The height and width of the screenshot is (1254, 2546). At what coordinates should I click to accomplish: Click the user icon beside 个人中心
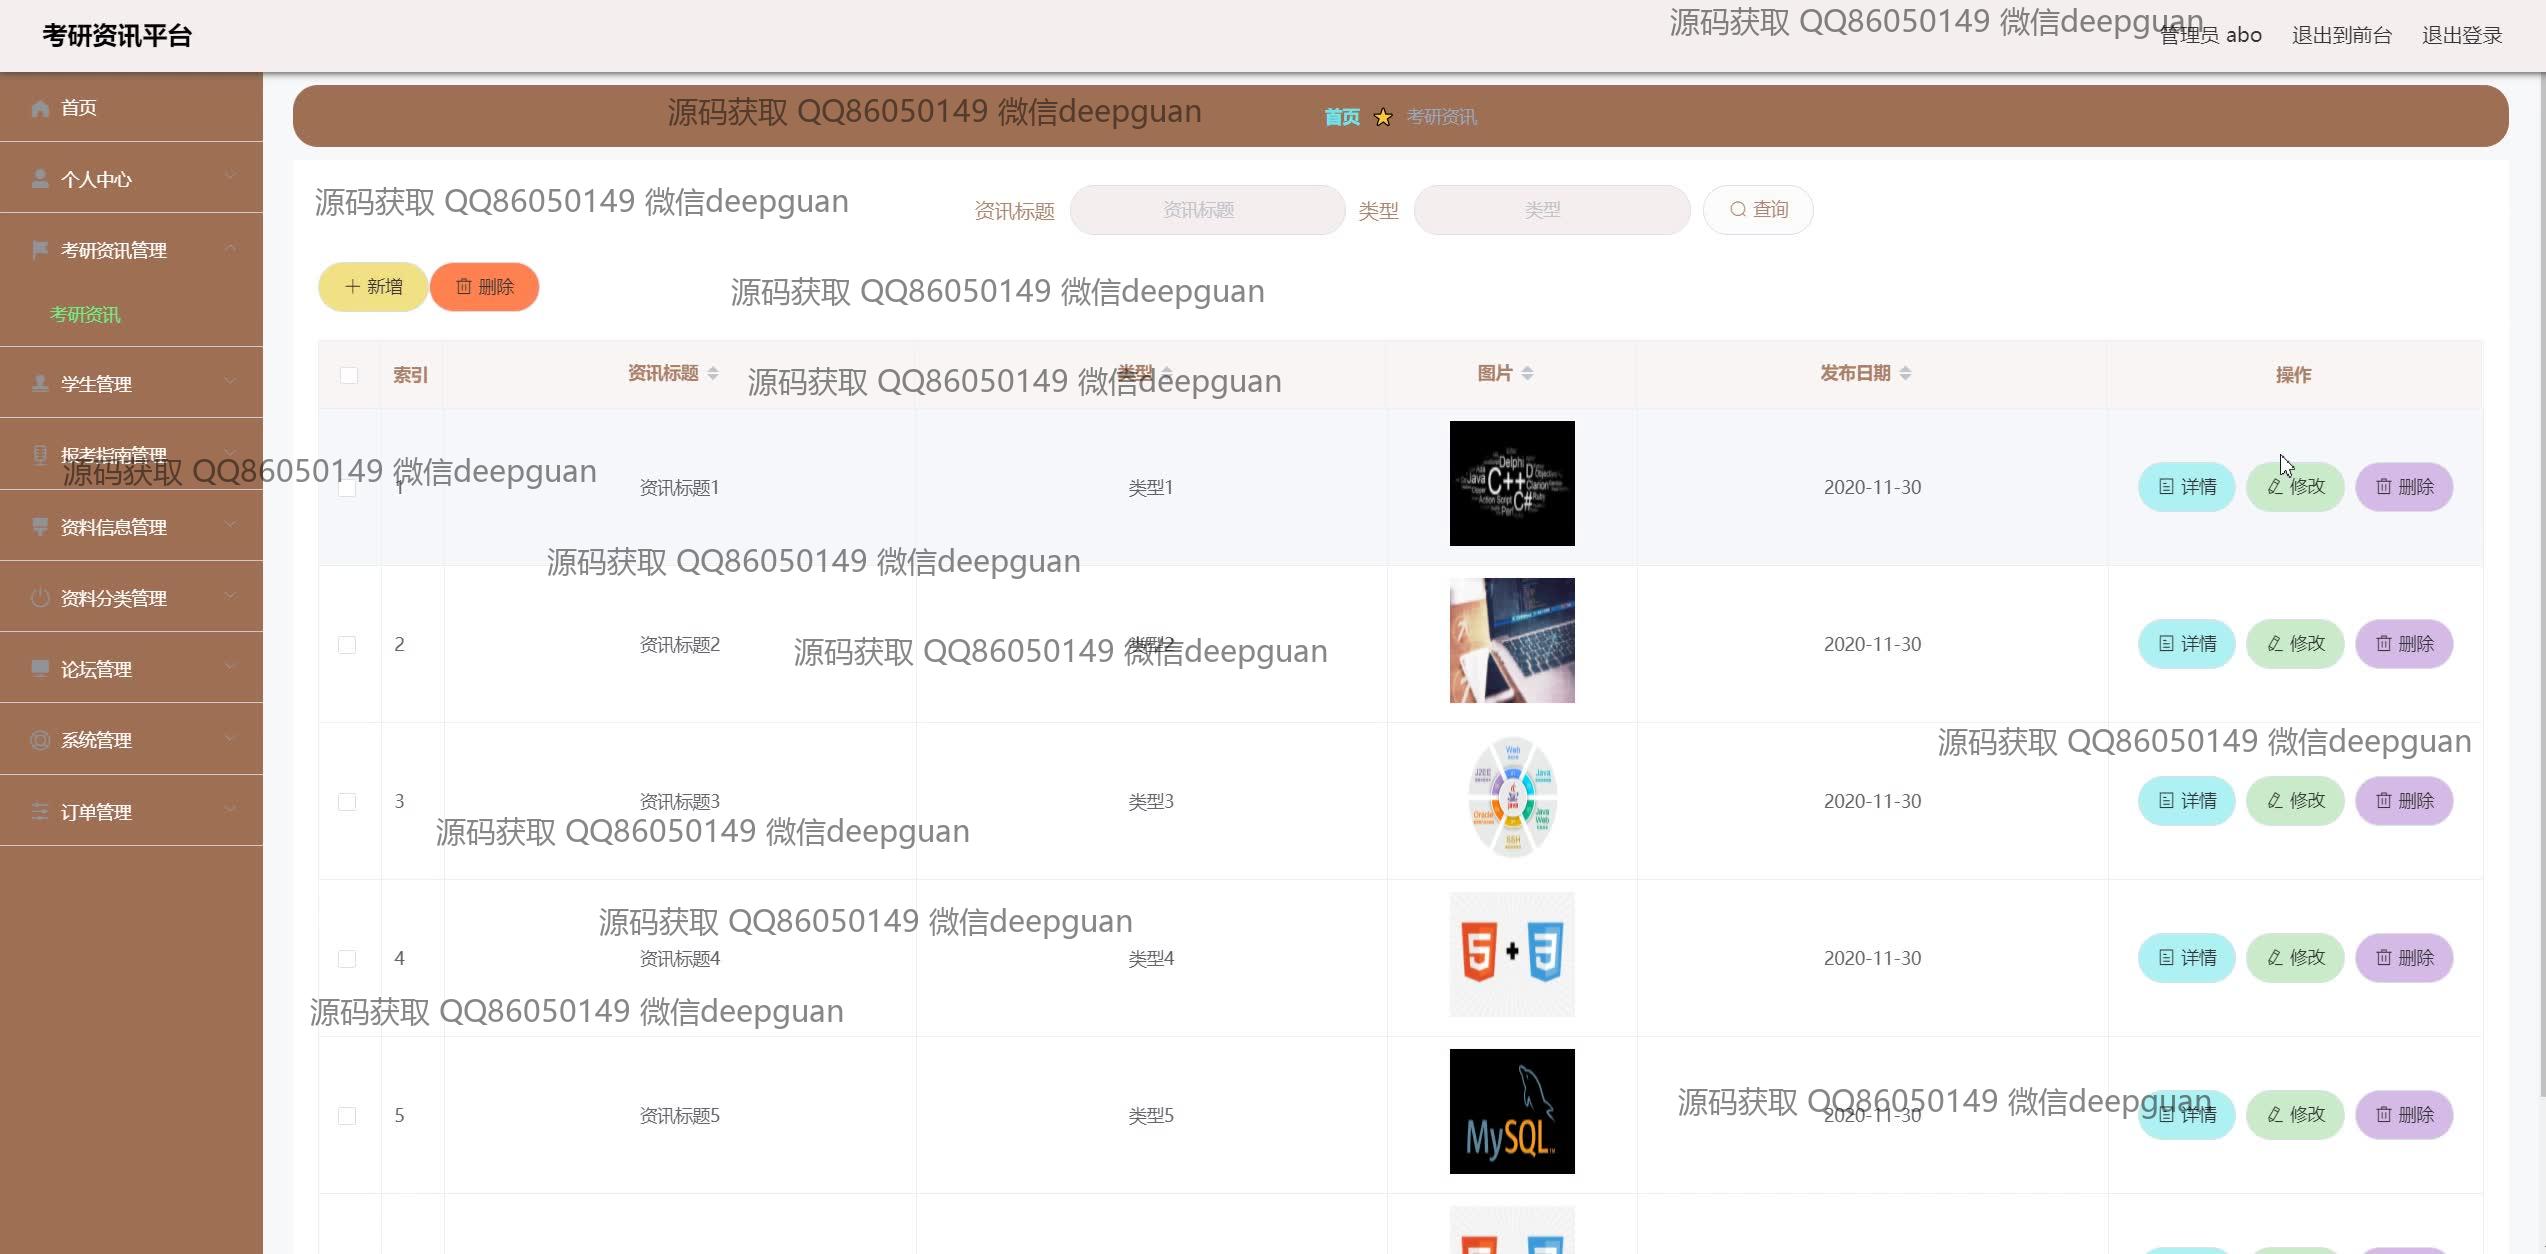40,179
